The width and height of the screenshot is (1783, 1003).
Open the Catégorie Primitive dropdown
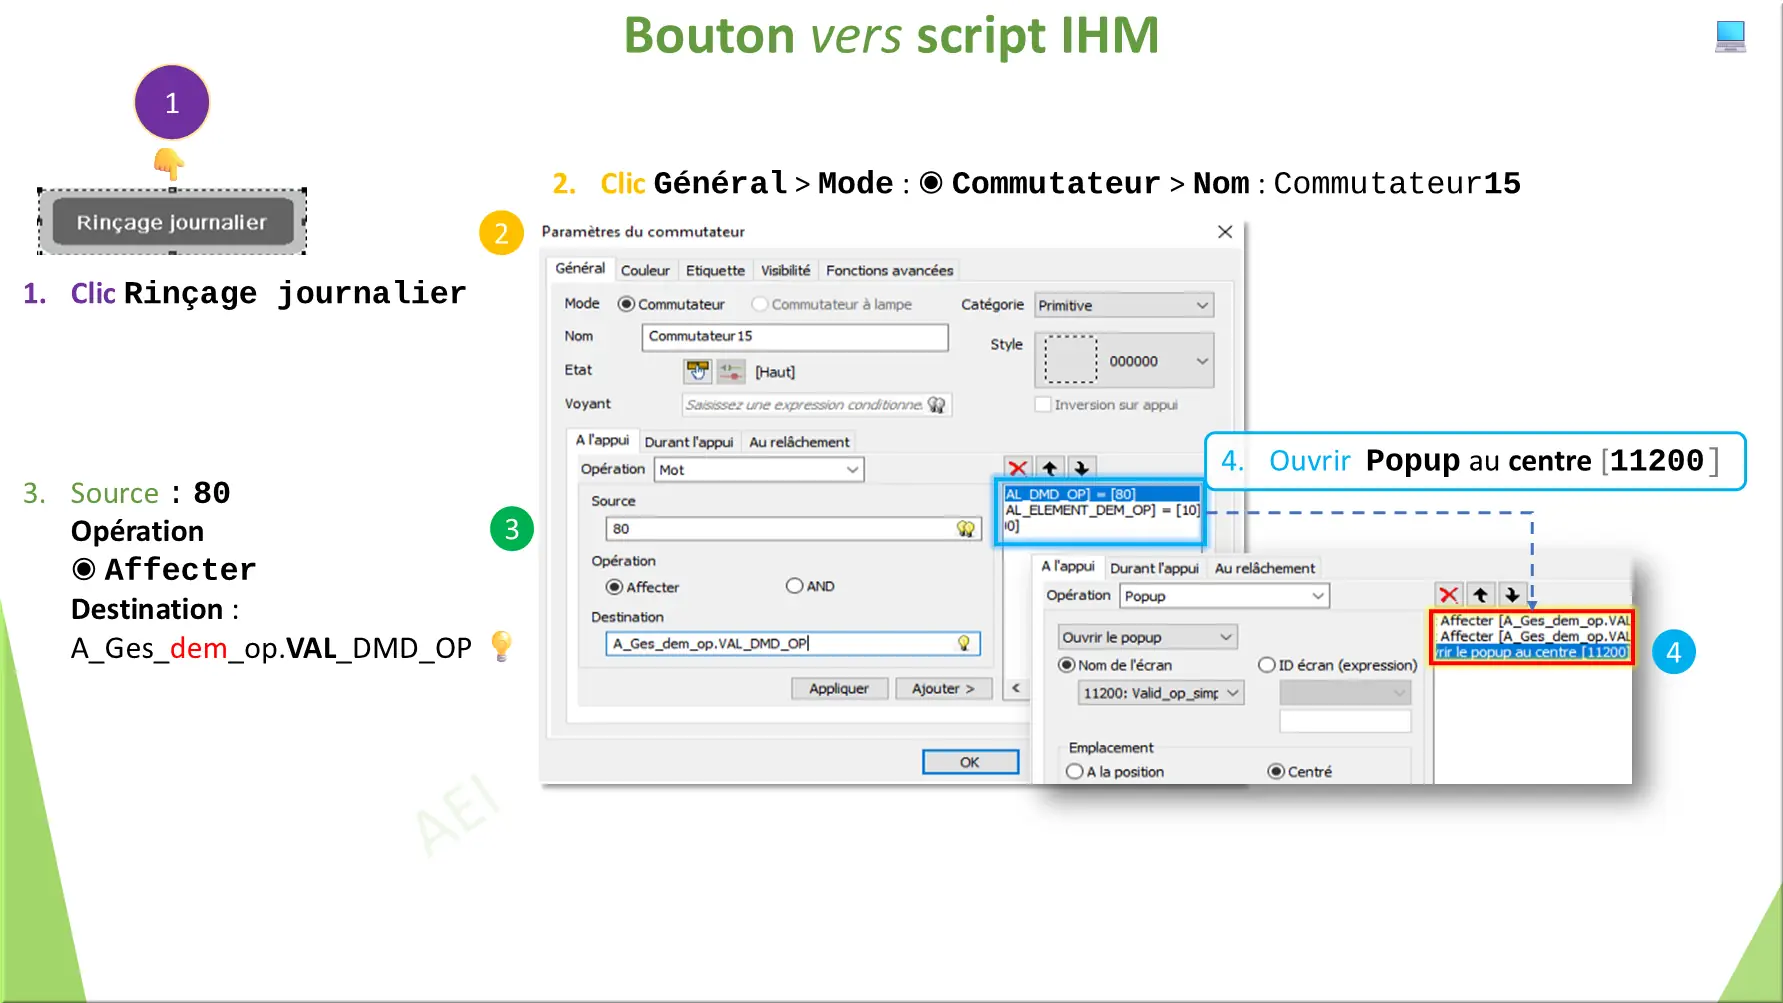[x=1123, y=305]
